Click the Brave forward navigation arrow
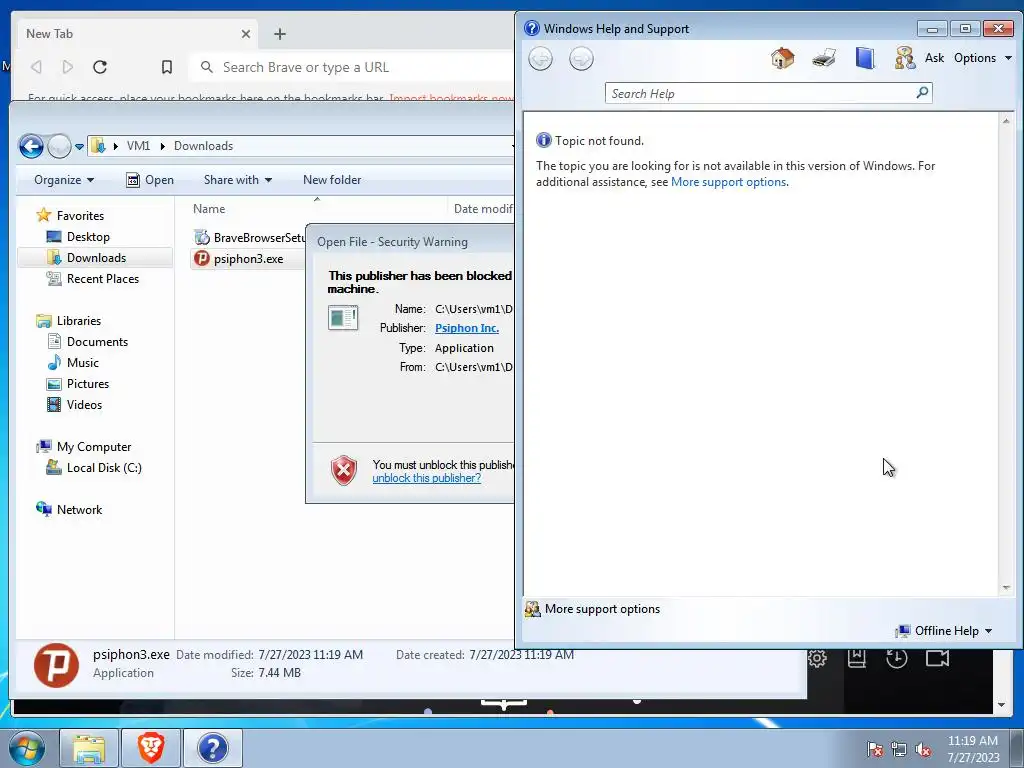 [67, 67]
